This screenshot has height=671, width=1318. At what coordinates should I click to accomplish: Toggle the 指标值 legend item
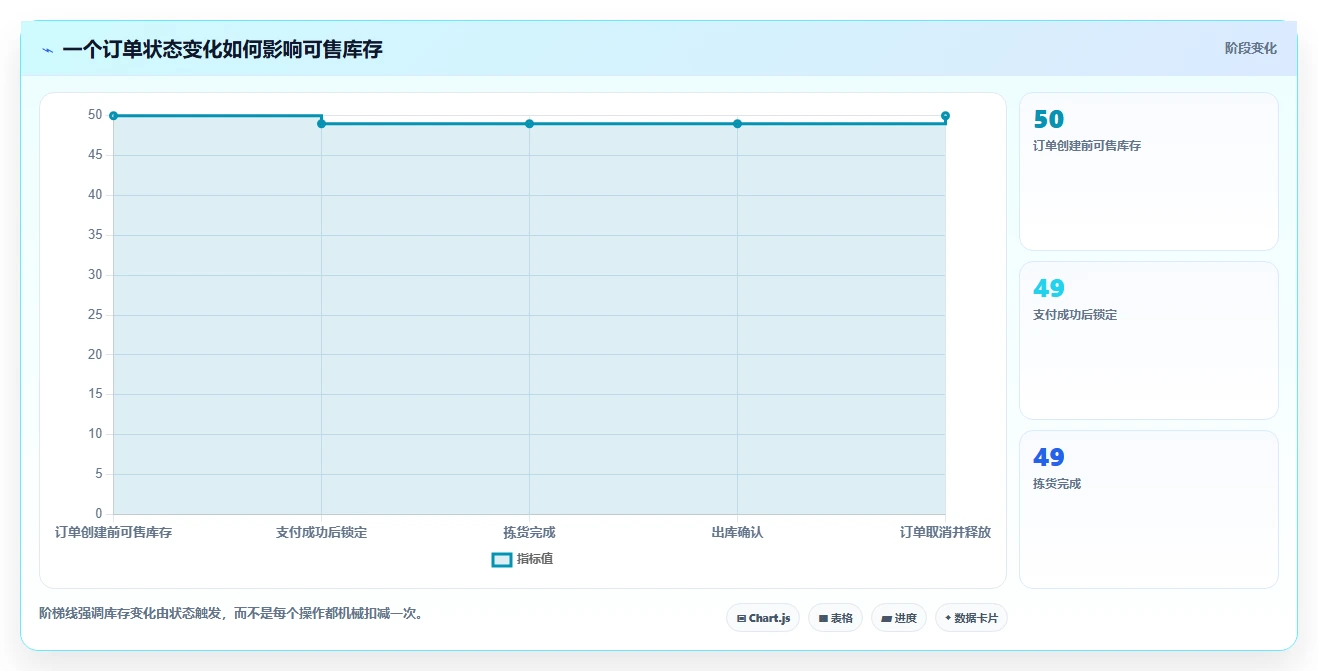[x=522, y=559]
